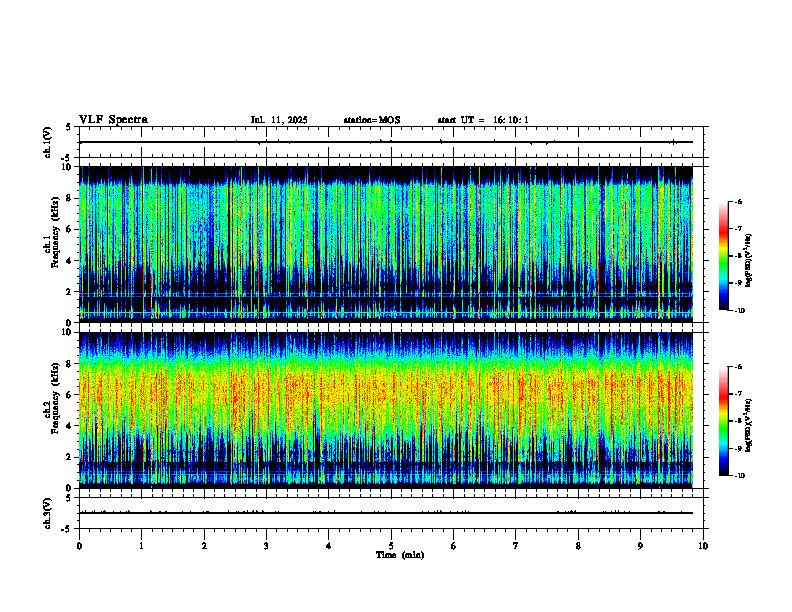This screenshot has width=792, height=612.
Task: Click the "-6" value on ch.1 colorbar
Action: 738,201
